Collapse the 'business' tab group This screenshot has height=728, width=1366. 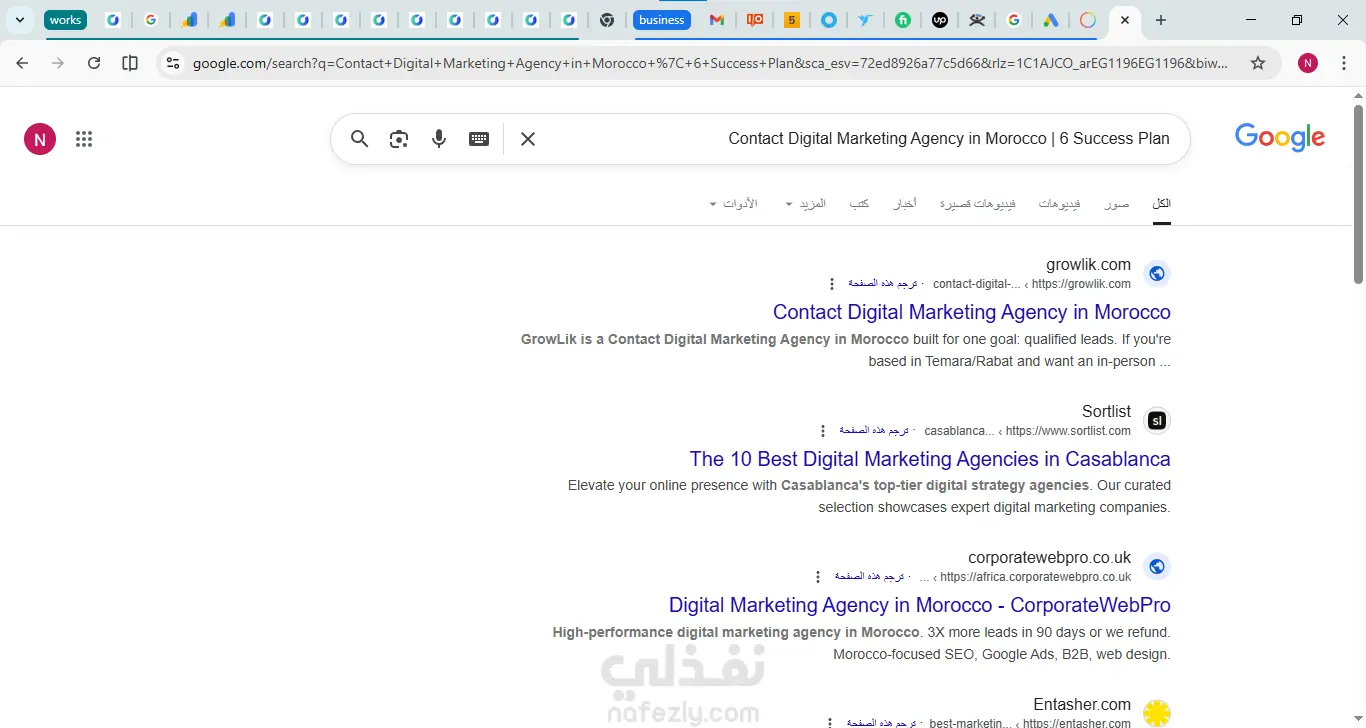click(x=662, y=20)
